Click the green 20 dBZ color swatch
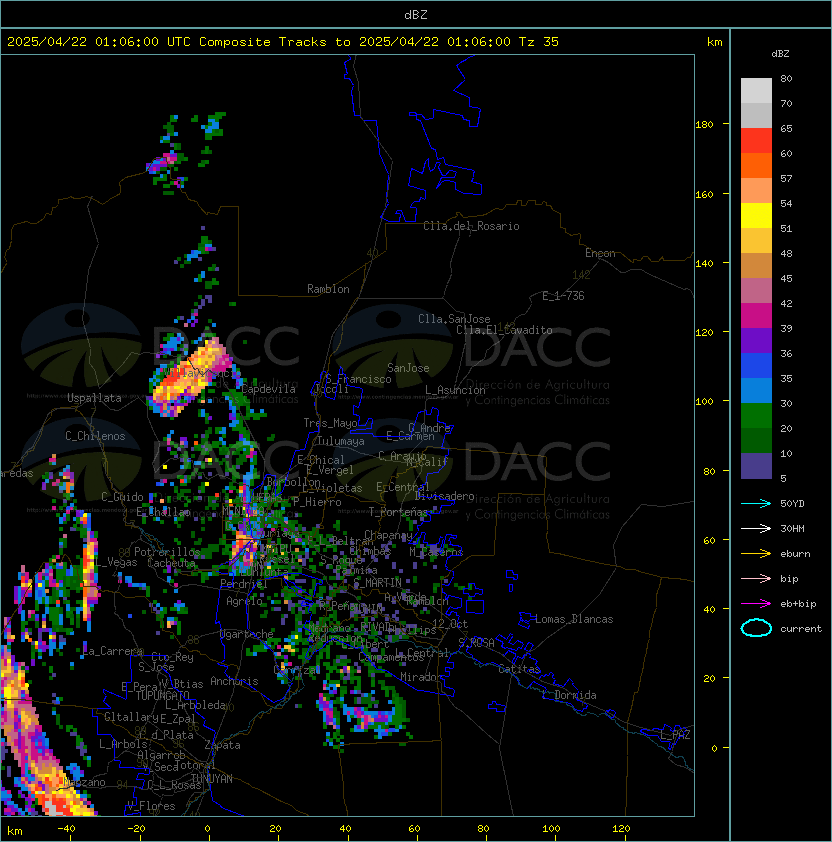 coord(756,415)
